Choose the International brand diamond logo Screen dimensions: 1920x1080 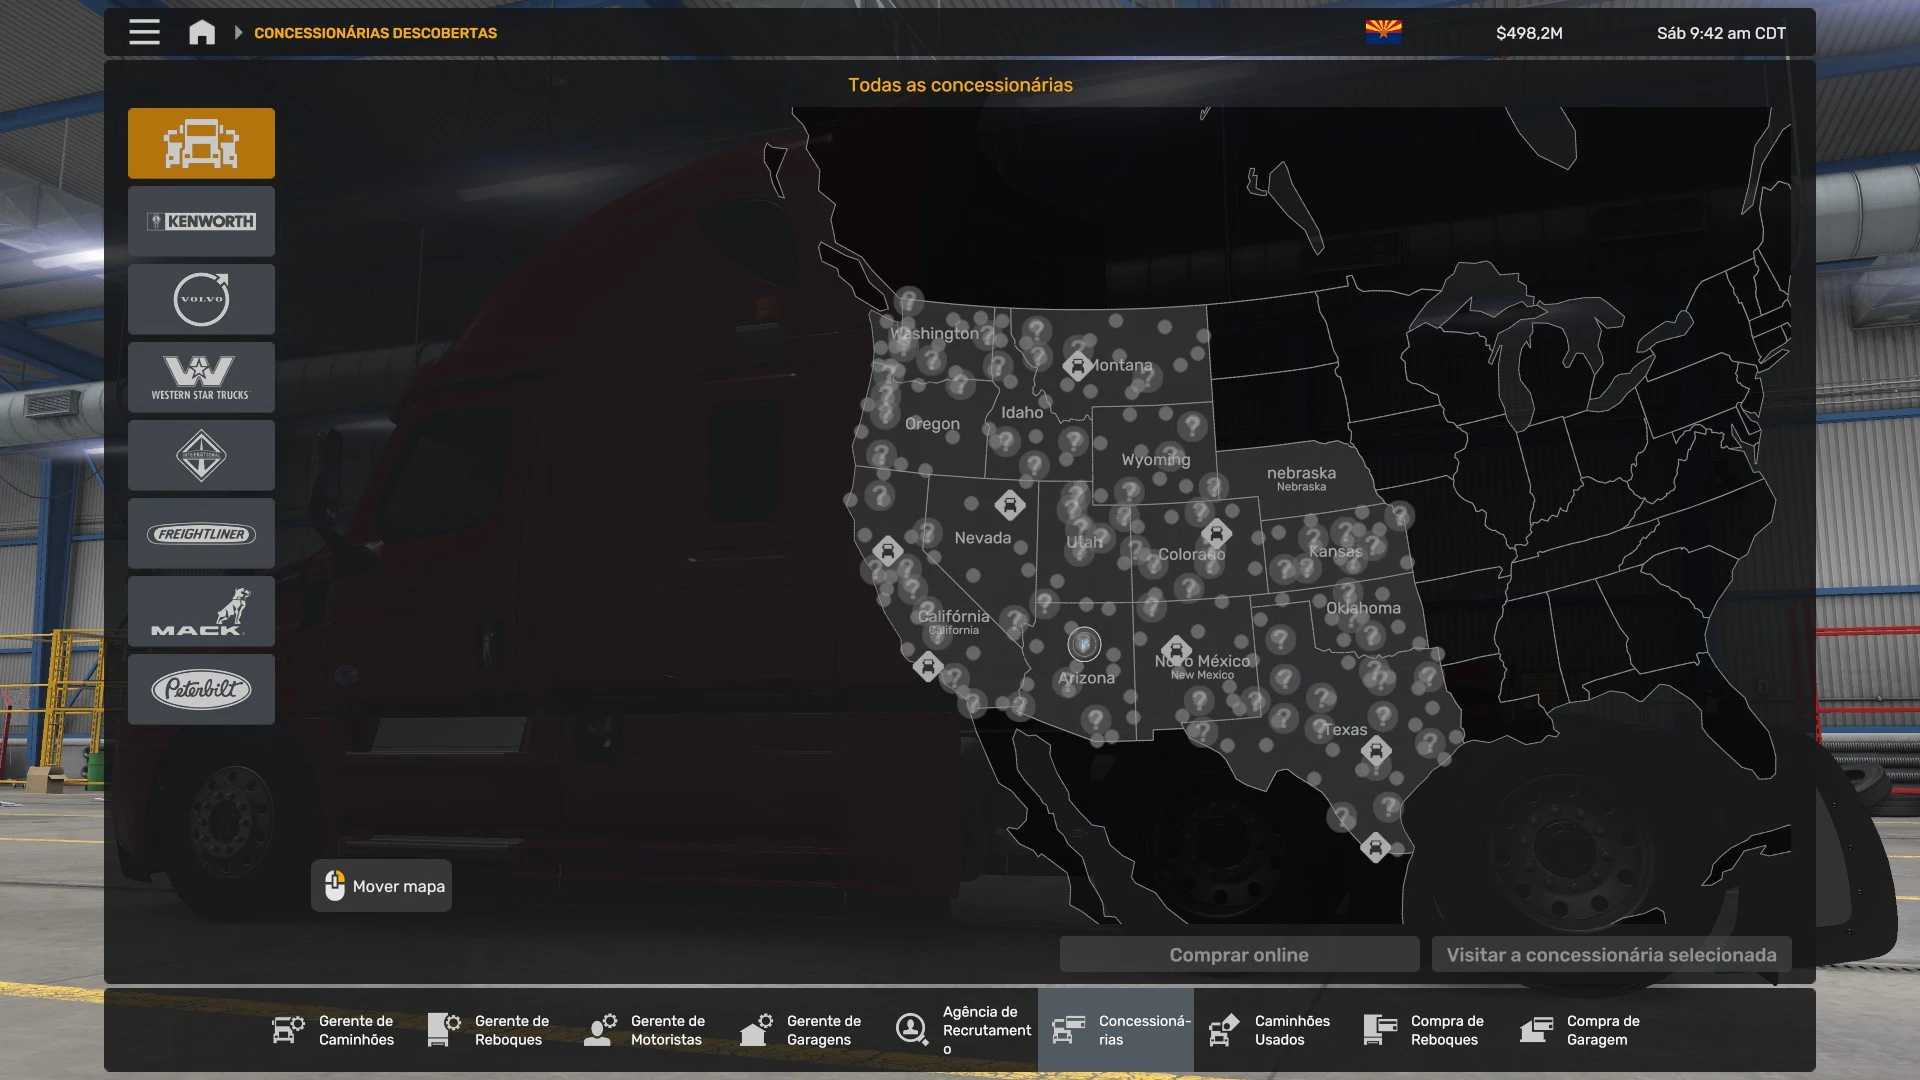point(201,455)
